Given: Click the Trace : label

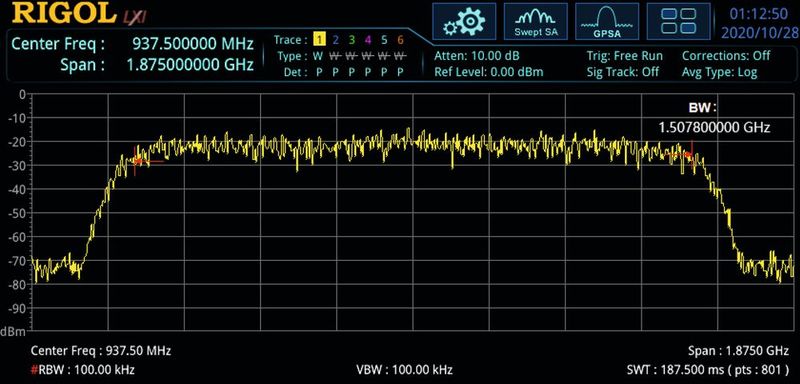Looking at the screenshot, I should pyautogui.click(x=291, y=40).
